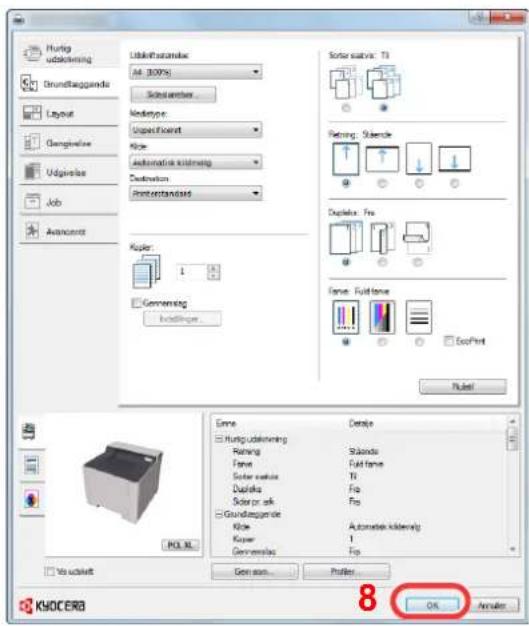Select the black text lines color icon
This screenshot has width=529, height=626.
pyautogui.click(x=419, y=317)
